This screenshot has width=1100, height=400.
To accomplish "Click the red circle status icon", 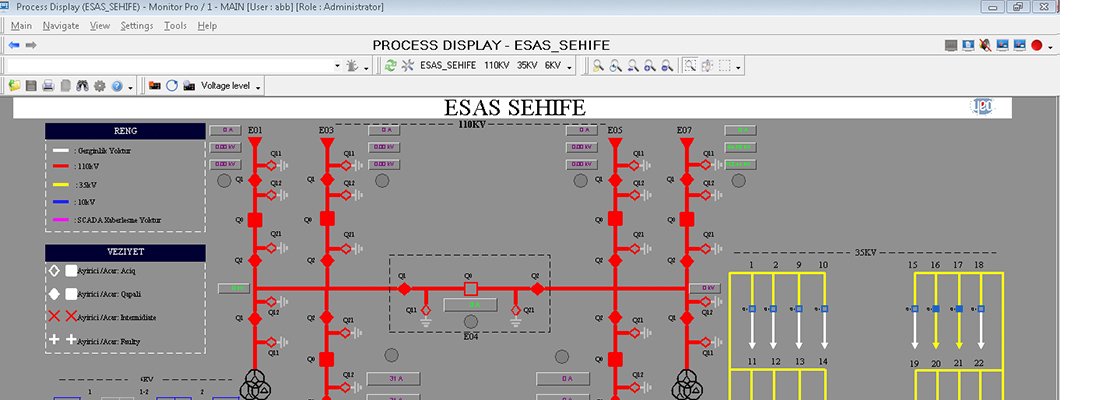I will click(1037, 45).
